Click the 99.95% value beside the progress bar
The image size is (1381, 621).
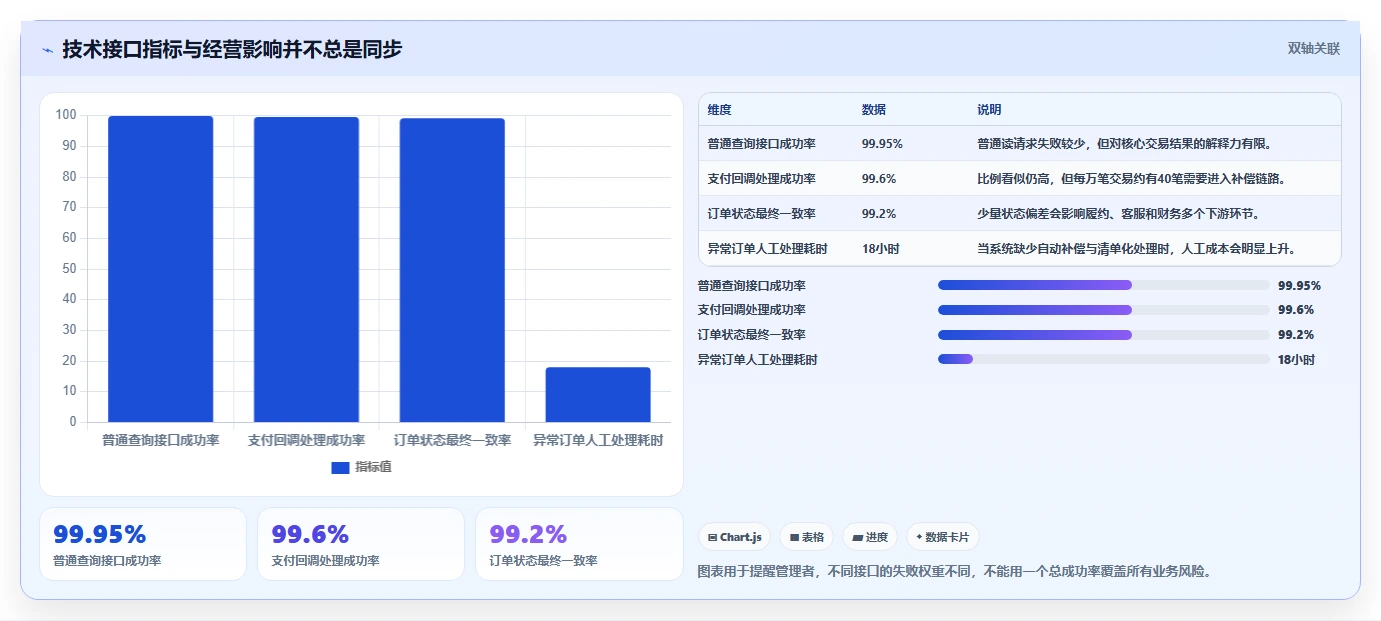[x=1299, y=285]
